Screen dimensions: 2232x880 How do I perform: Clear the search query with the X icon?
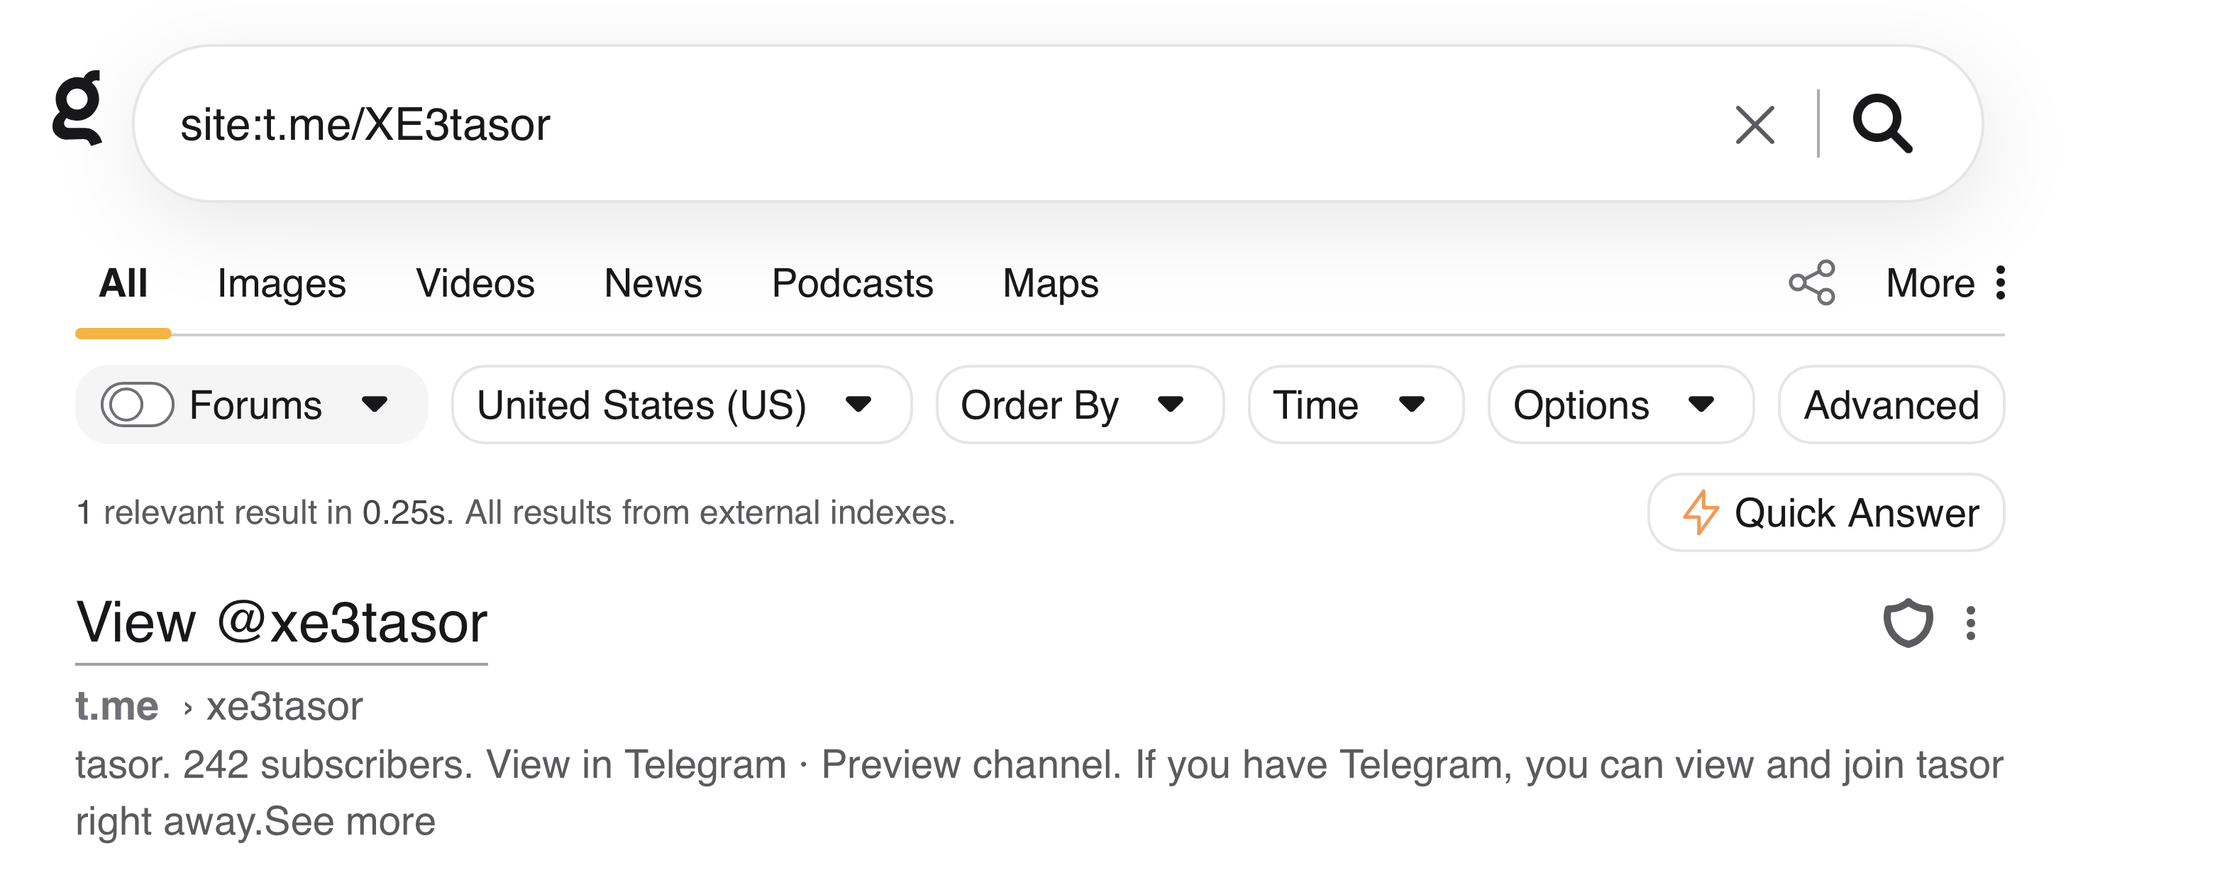1755,125
